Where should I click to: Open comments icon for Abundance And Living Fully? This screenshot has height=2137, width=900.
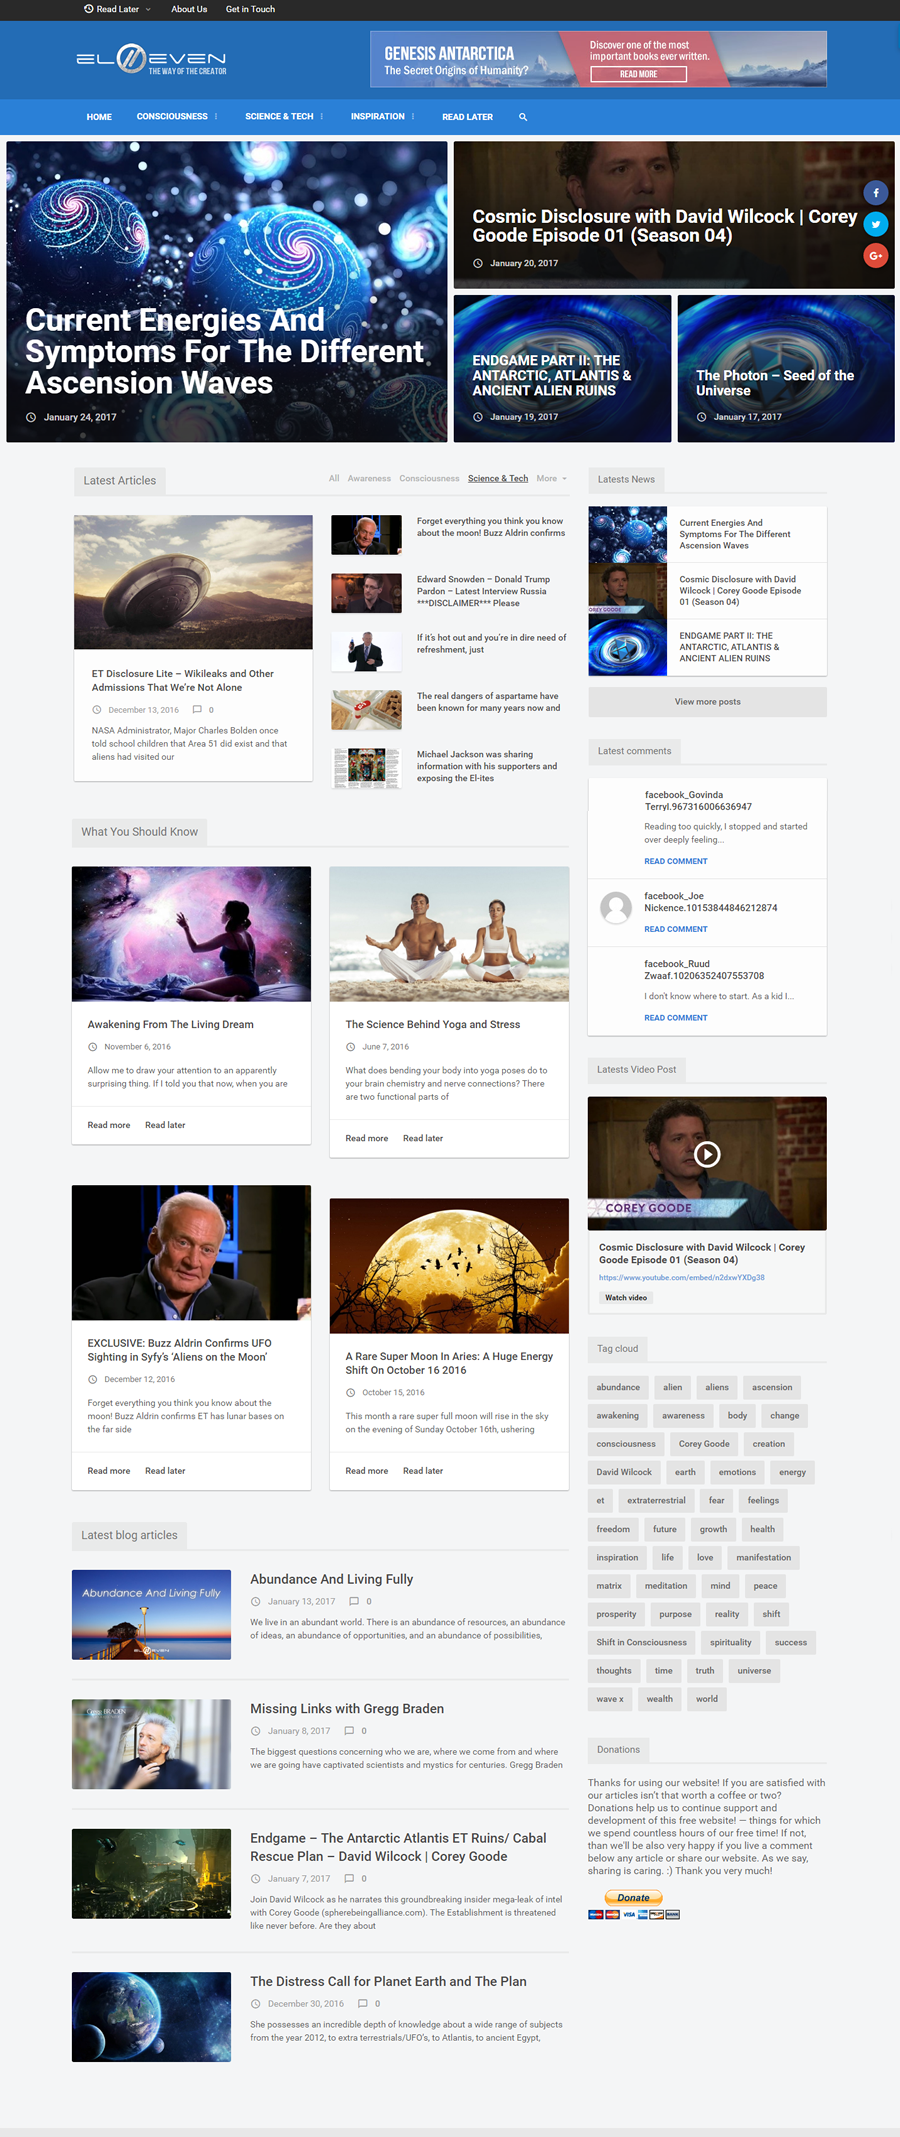click(354, 1601)
